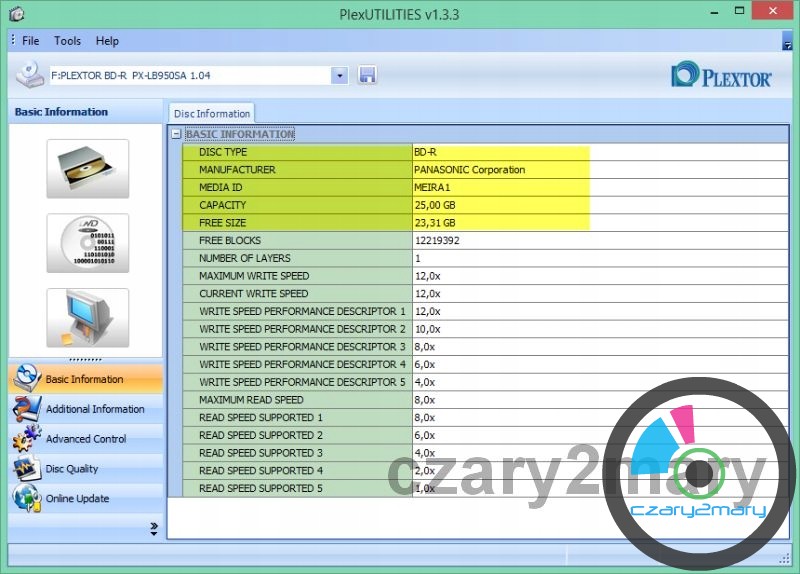
Task: Open the drive selection dropdown arrow
Action: 339,75
